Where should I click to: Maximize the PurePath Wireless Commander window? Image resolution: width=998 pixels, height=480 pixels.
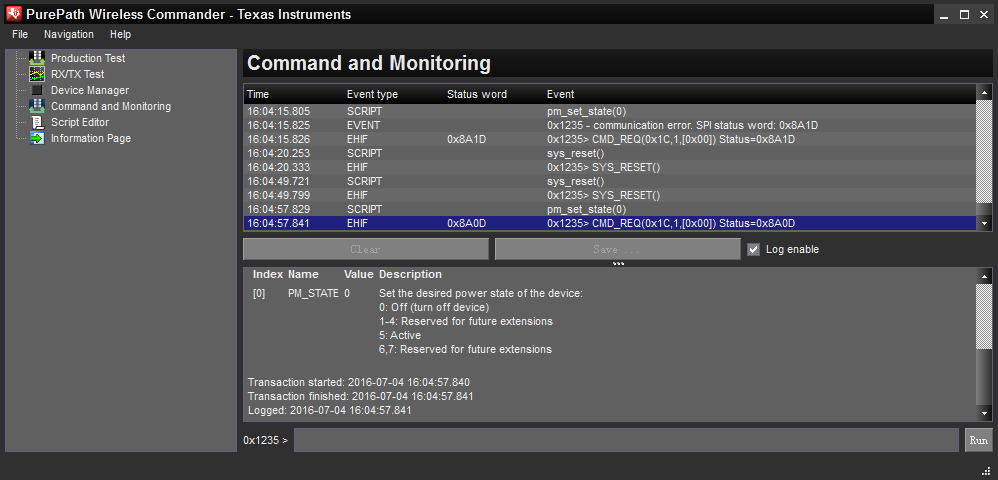pyautogui.click(x=964, y=15)
